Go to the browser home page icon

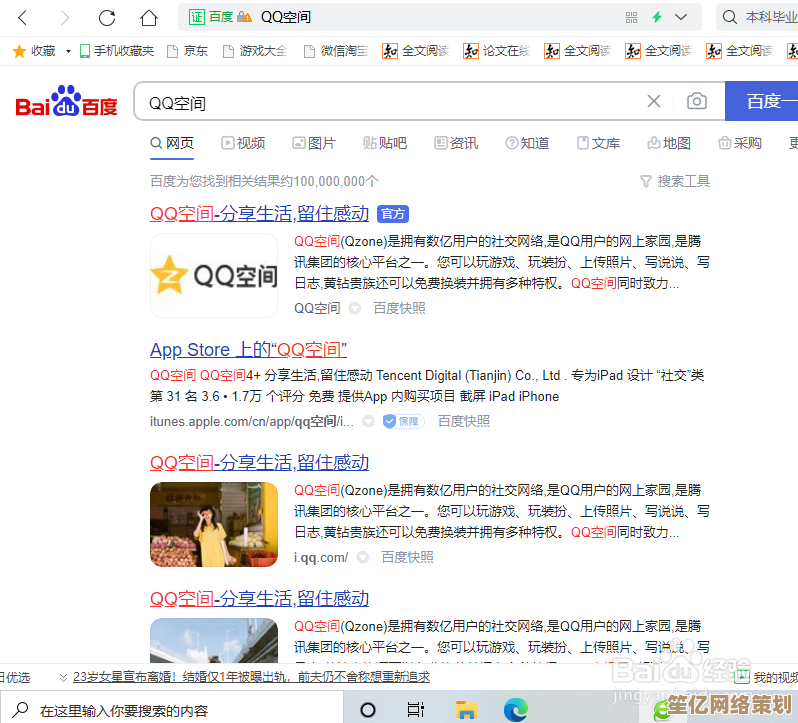[x=149, y=18]
